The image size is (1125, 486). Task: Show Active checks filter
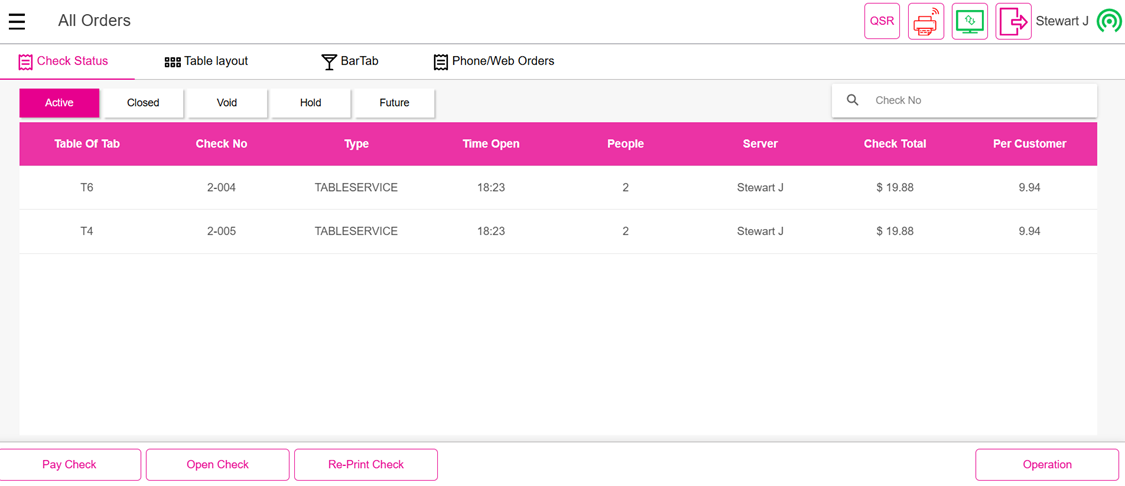[59, 103]
